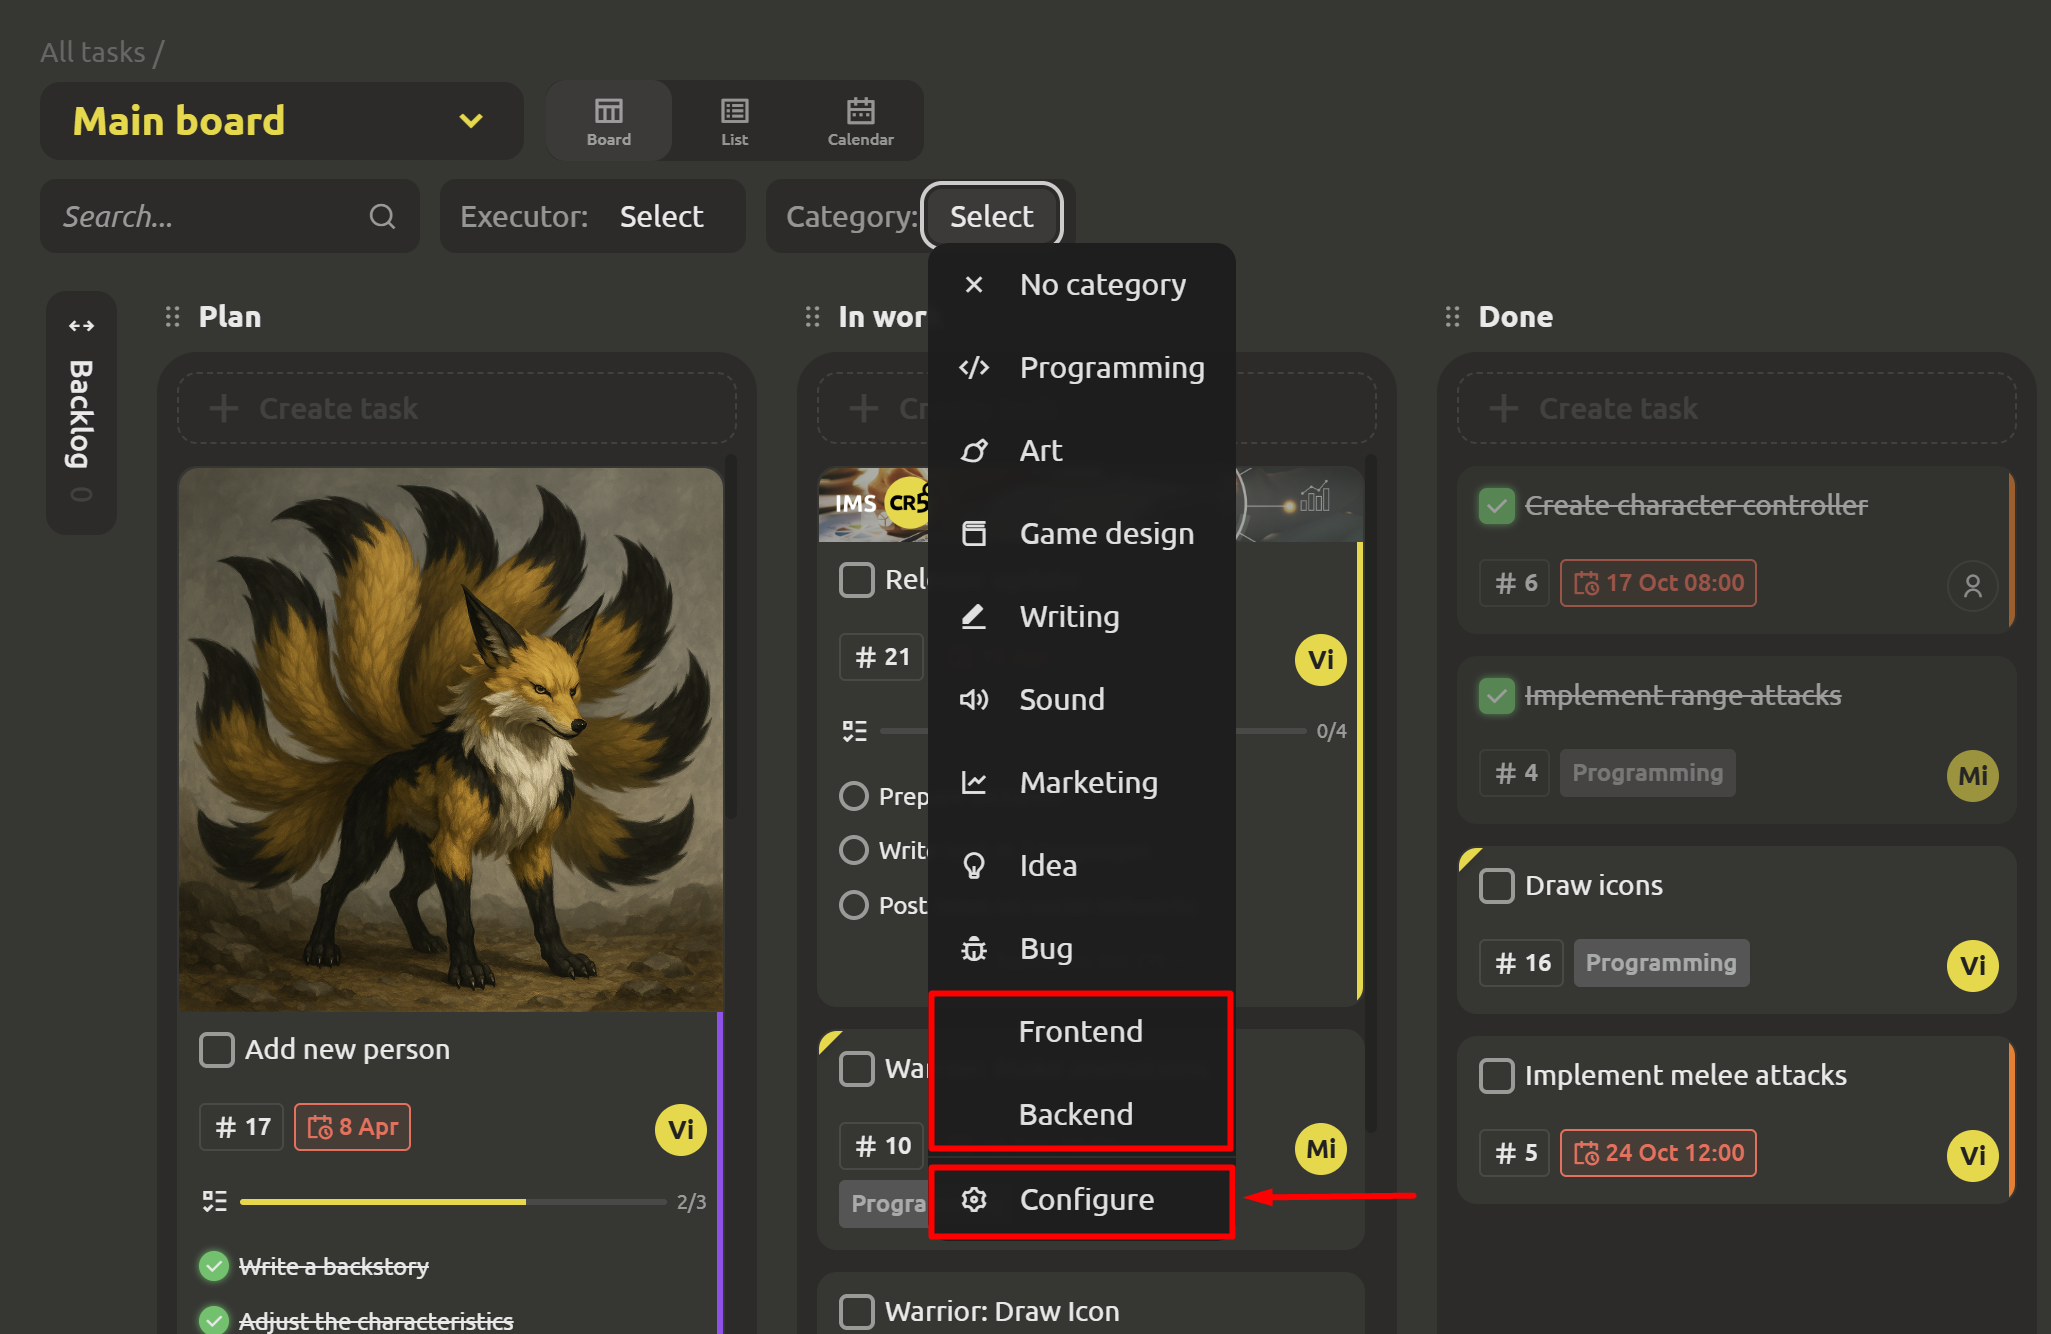2051x1334 pixels.
Task: Click the All tasks breadcrumb link
Action: coord(93,52)
